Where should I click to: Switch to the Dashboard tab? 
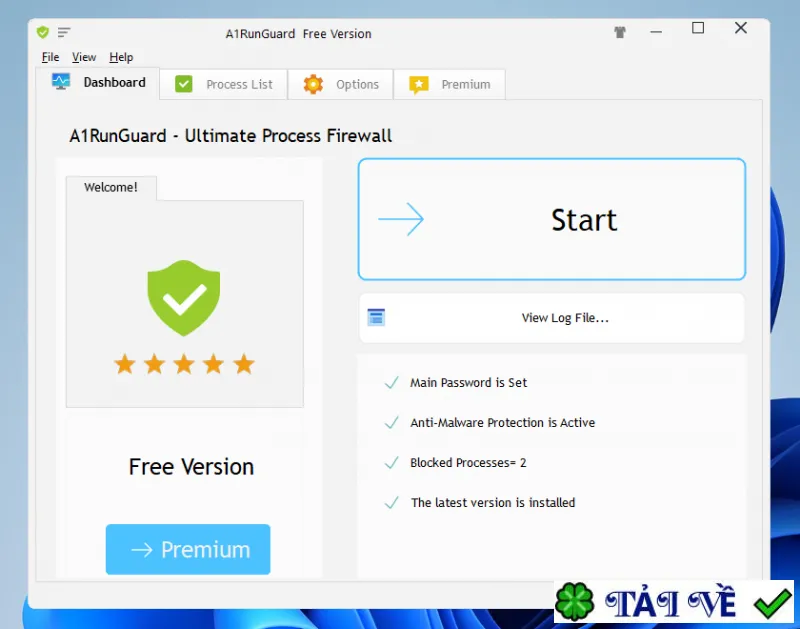point(98,83)
